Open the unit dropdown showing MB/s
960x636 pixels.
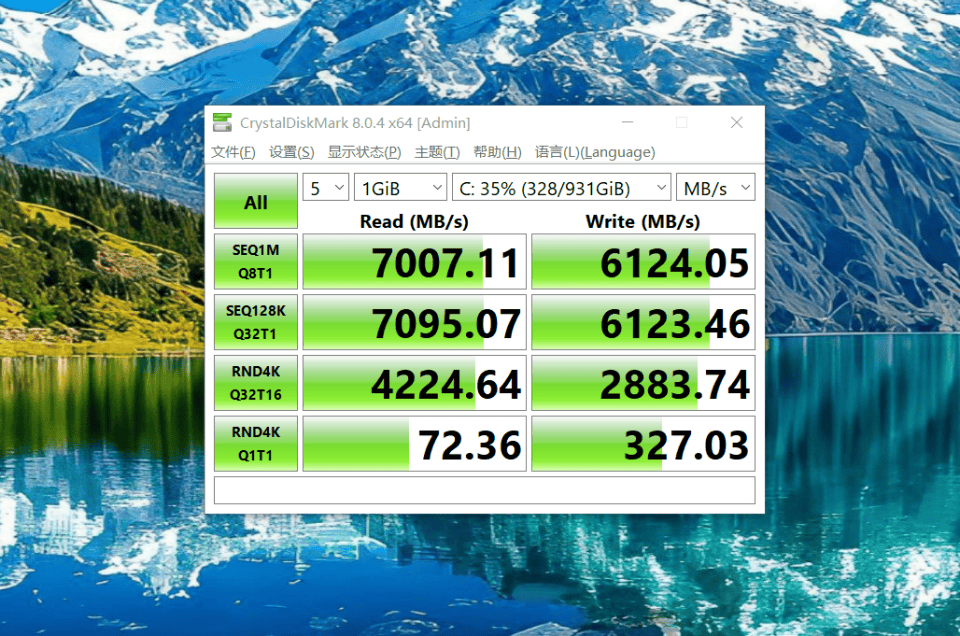click(x=716, y=187)
